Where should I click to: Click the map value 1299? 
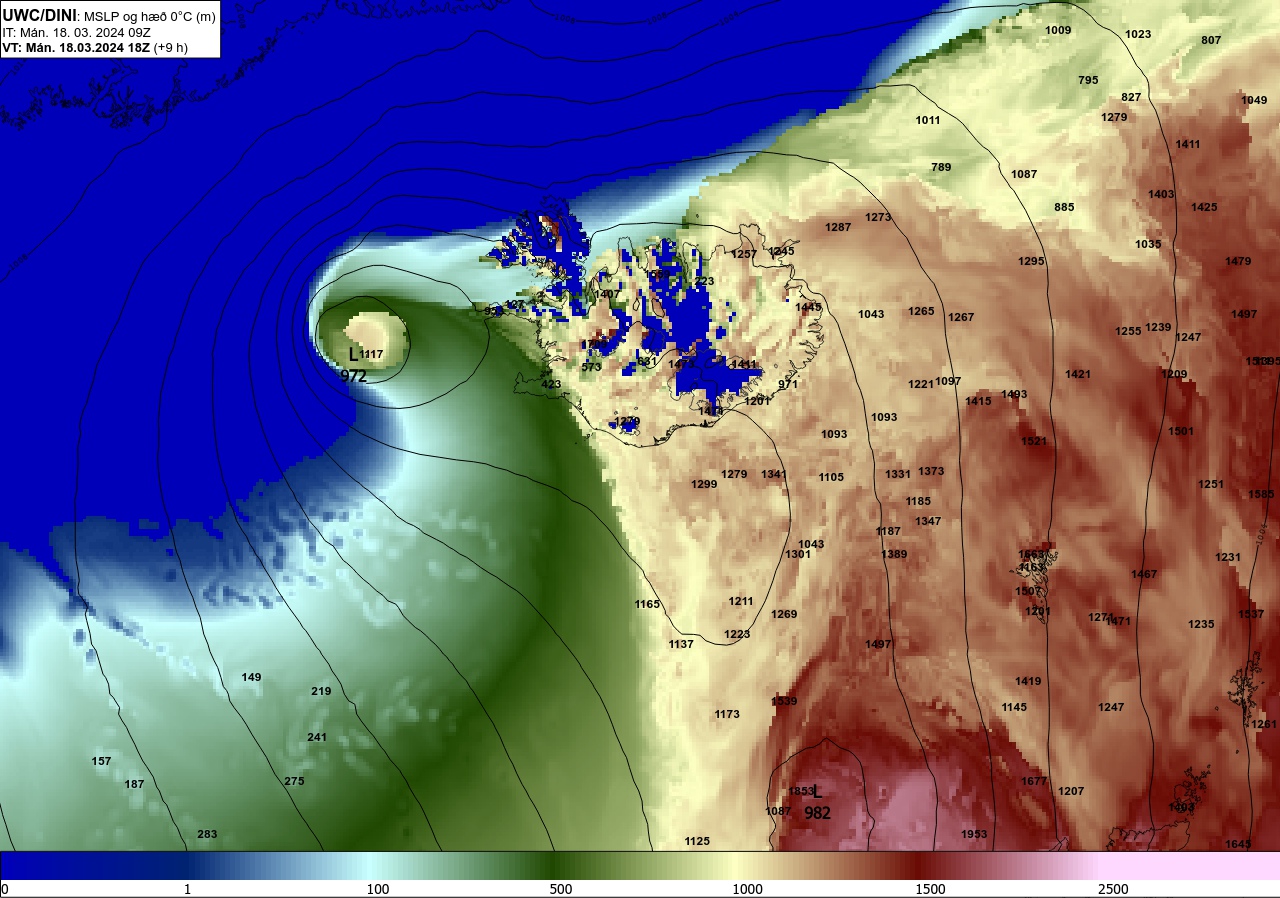tap(704, 484)
